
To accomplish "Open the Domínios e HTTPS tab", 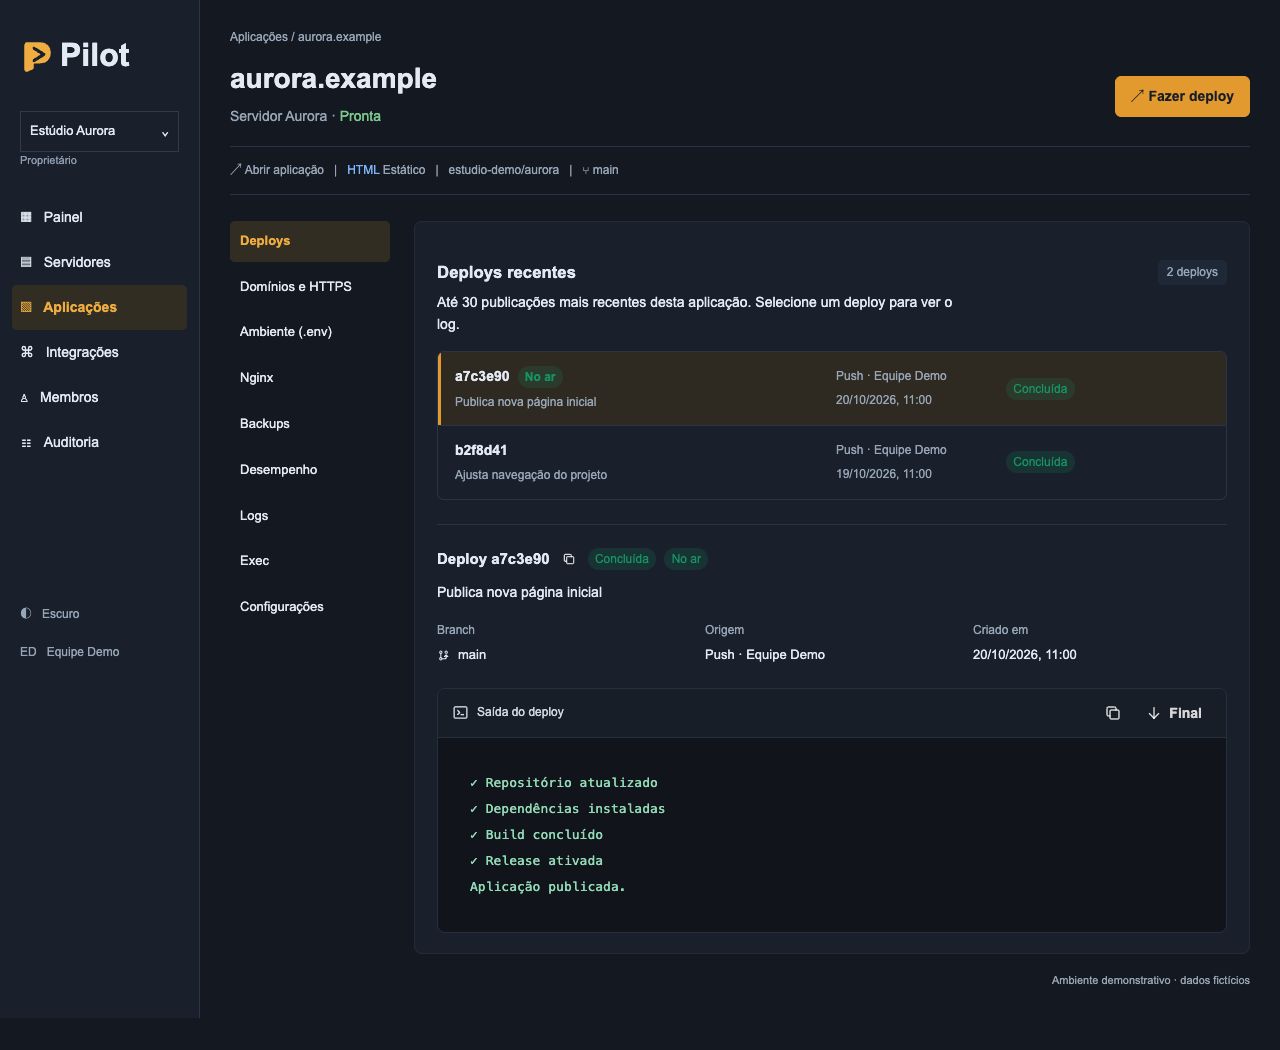I will tap(310, 287).
